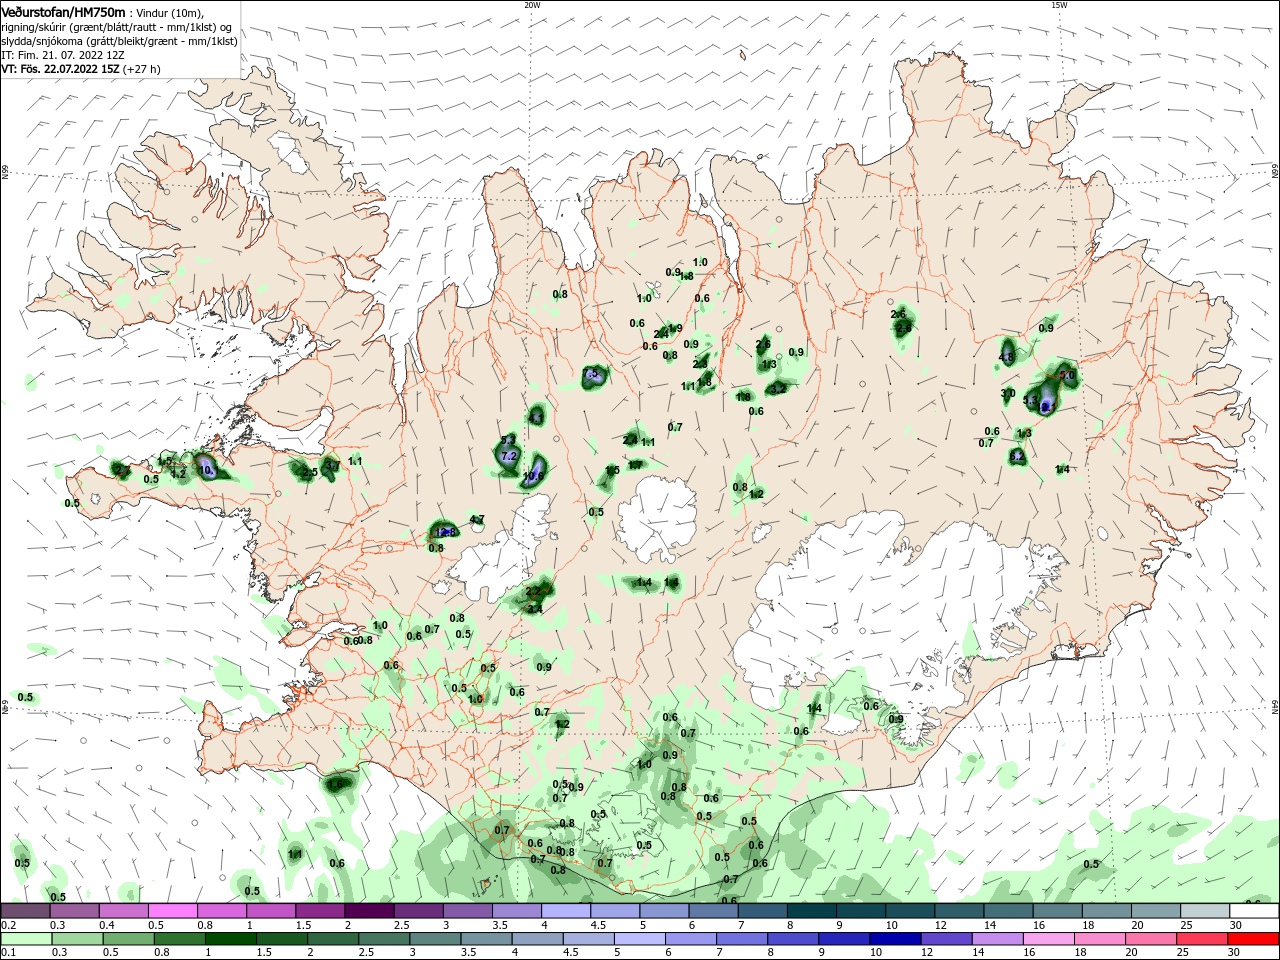This screenshot has height=960, width=1280.
Task: Click the rigning/skúrir legend description line
Action: tap(117, 27)
